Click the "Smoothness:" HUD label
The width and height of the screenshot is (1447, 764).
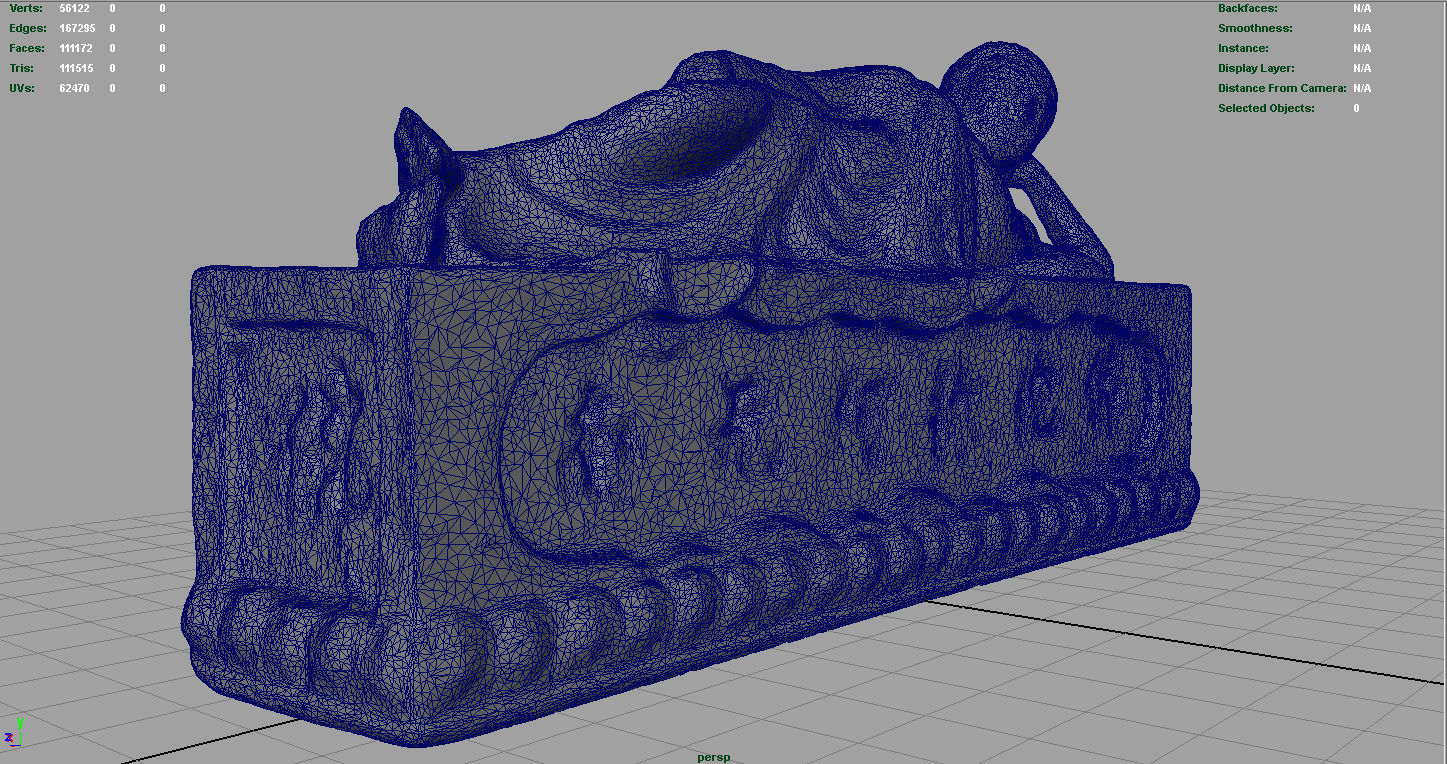coord(1255,28)
